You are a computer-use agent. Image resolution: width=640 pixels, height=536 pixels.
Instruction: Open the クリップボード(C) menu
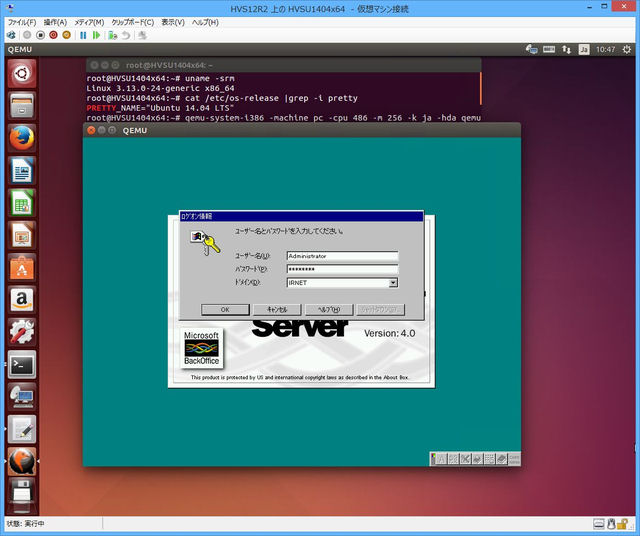point(133,22)
